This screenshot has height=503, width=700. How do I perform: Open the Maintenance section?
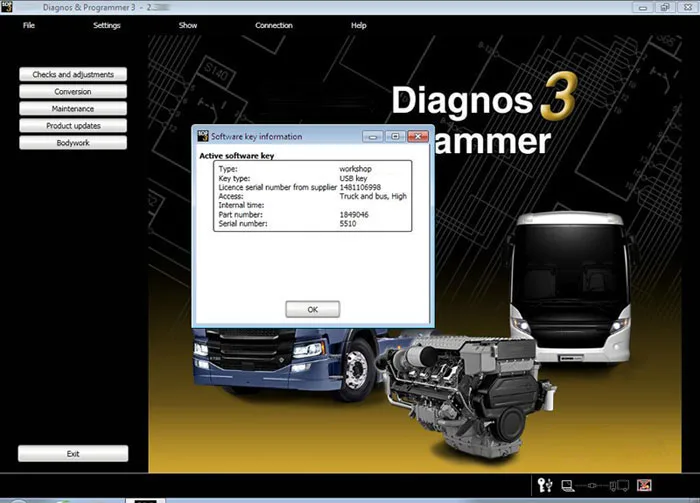pyautogui.click(x=73, y=108)
